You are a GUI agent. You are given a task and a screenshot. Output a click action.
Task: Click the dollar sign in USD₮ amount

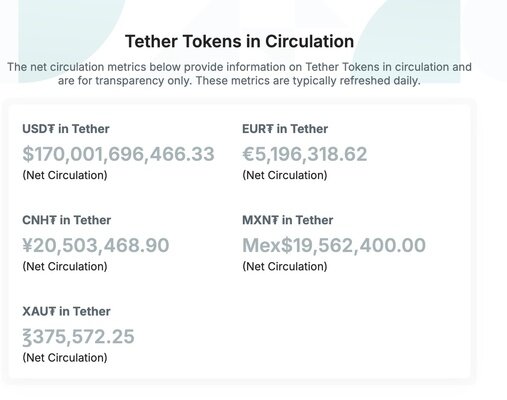pyautogui.click(x=28, y=154)
